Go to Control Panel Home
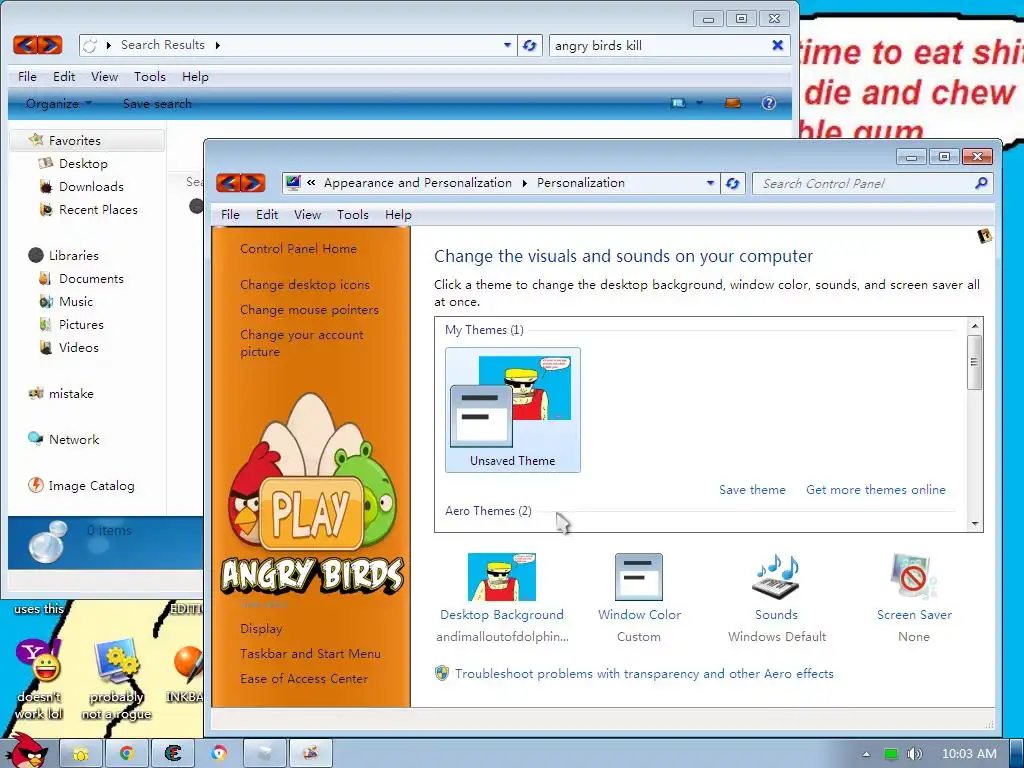The width and height of the screenshot is (1024, 768). coord(298,248)
